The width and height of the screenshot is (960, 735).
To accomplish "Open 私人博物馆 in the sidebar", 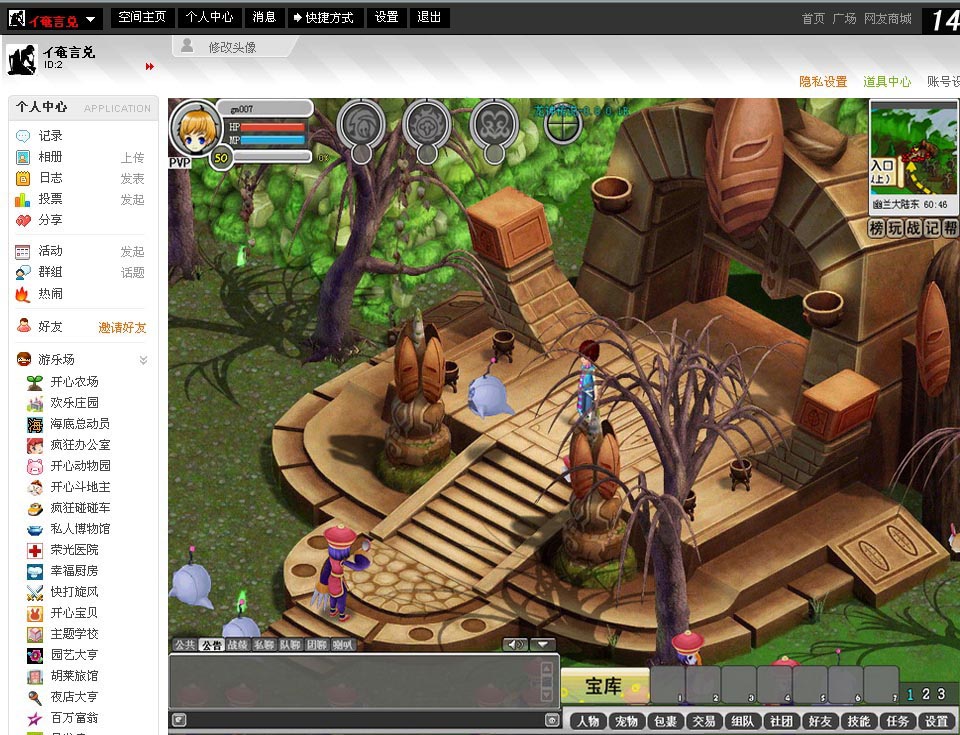I will click(x=80, y=529).
